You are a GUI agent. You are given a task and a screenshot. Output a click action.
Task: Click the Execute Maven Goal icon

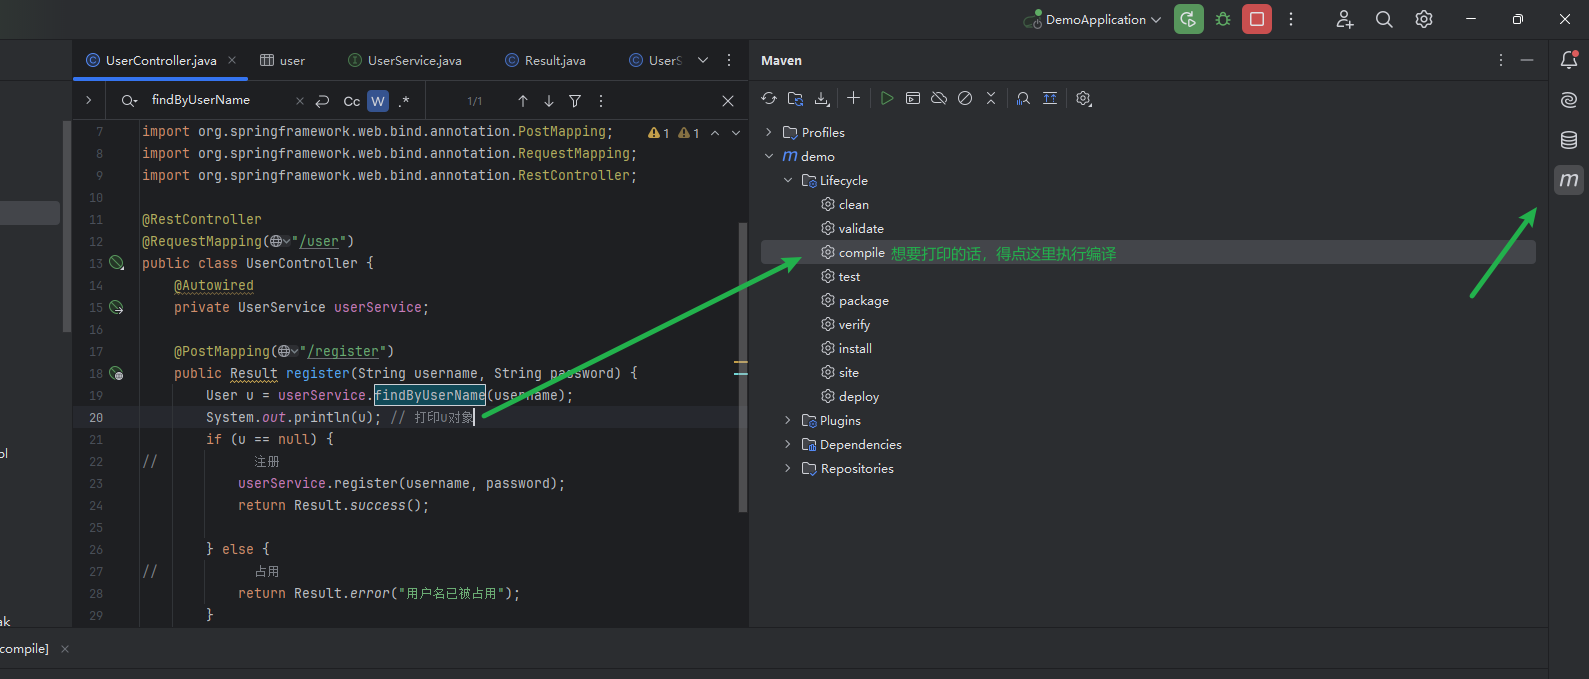coord(913,98)
